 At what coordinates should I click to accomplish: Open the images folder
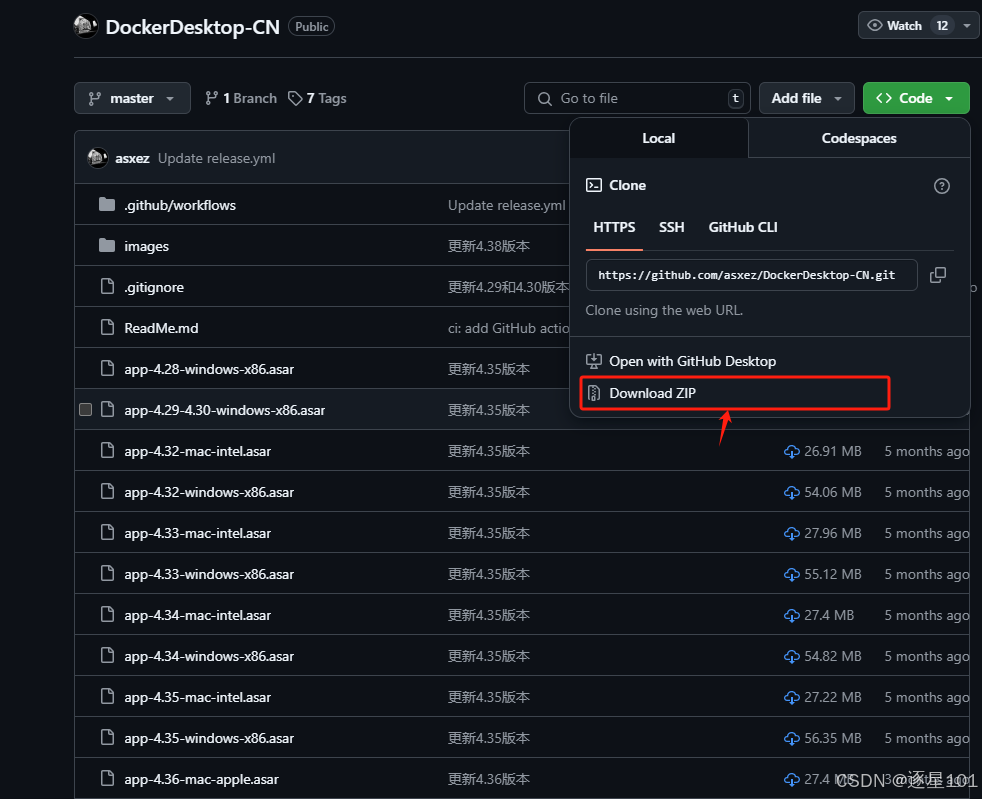click(147, 247)
